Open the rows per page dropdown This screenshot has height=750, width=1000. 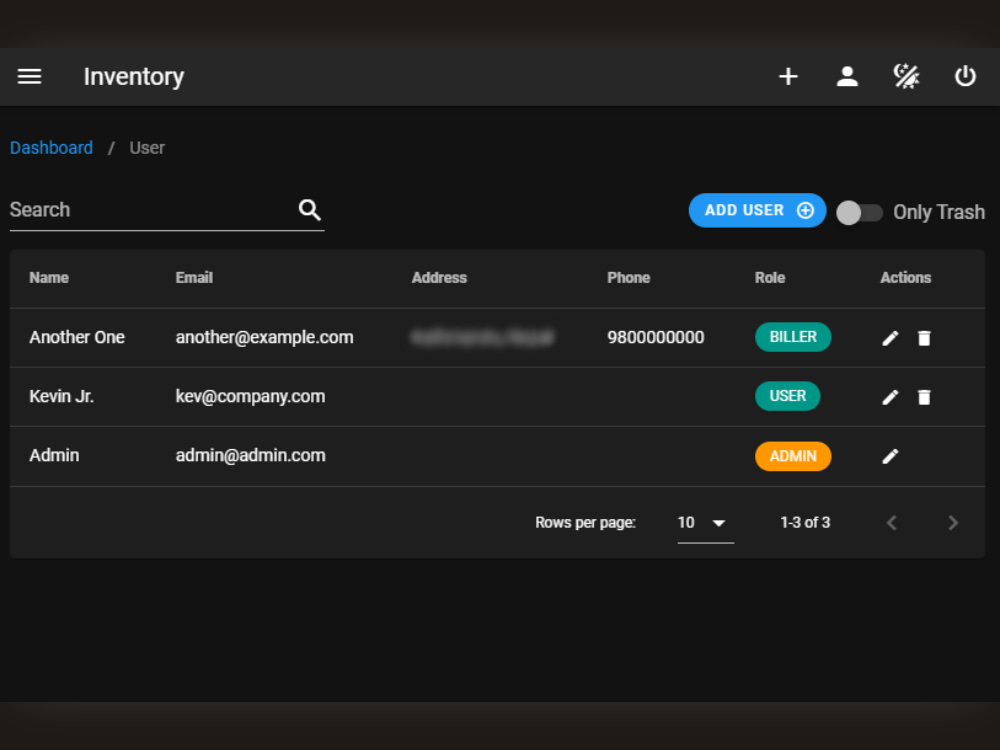(x=705, y=523)
